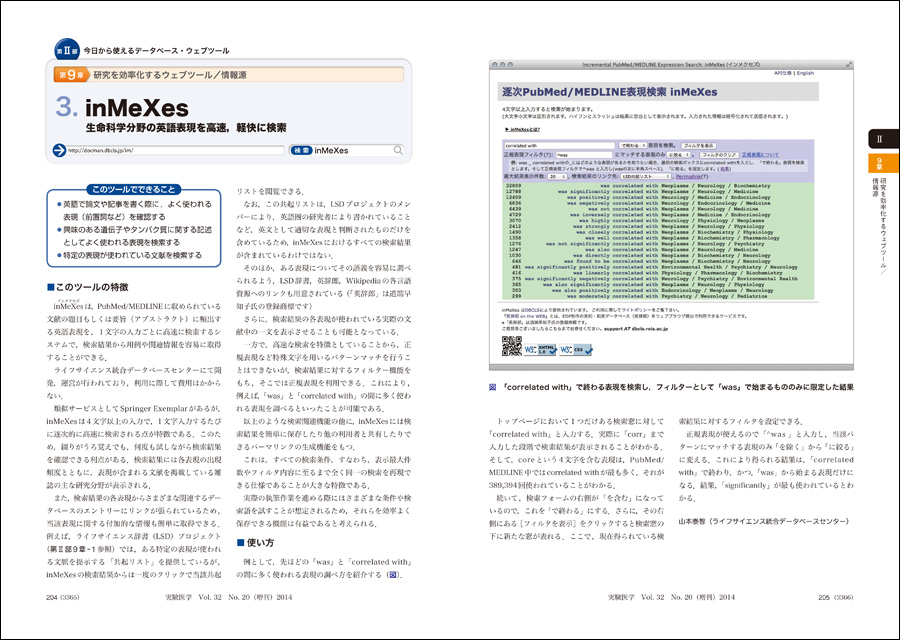Open the 'に限る' filter mode dropdown

coord(679,155)
